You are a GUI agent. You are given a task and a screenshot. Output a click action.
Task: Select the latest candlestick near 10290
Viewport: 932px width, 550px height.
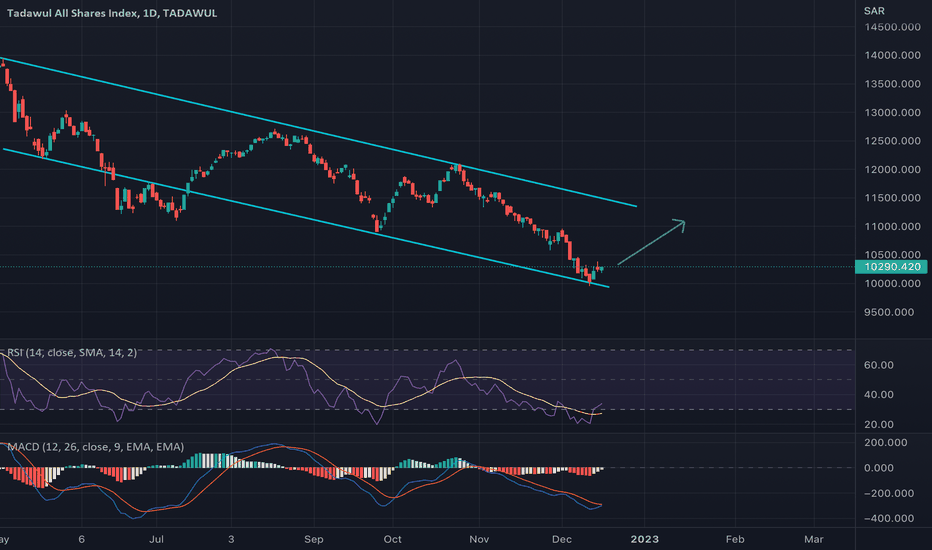tap(602, 269)
